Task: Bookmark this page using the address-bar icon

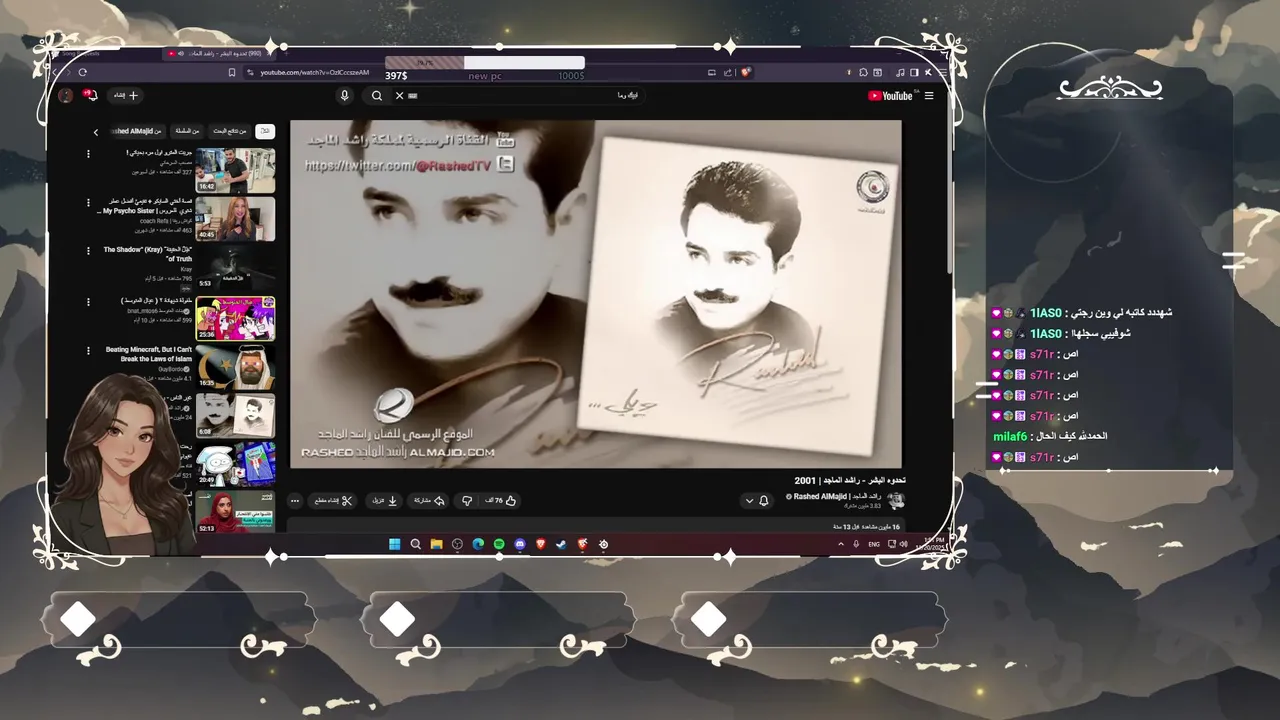Action: [232, 72]
